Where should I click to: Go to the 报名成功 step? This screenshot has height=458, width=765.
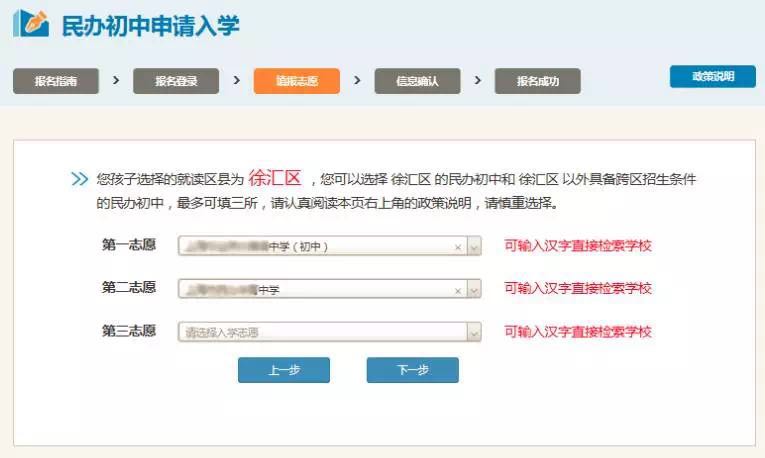[x=537, y=81]
